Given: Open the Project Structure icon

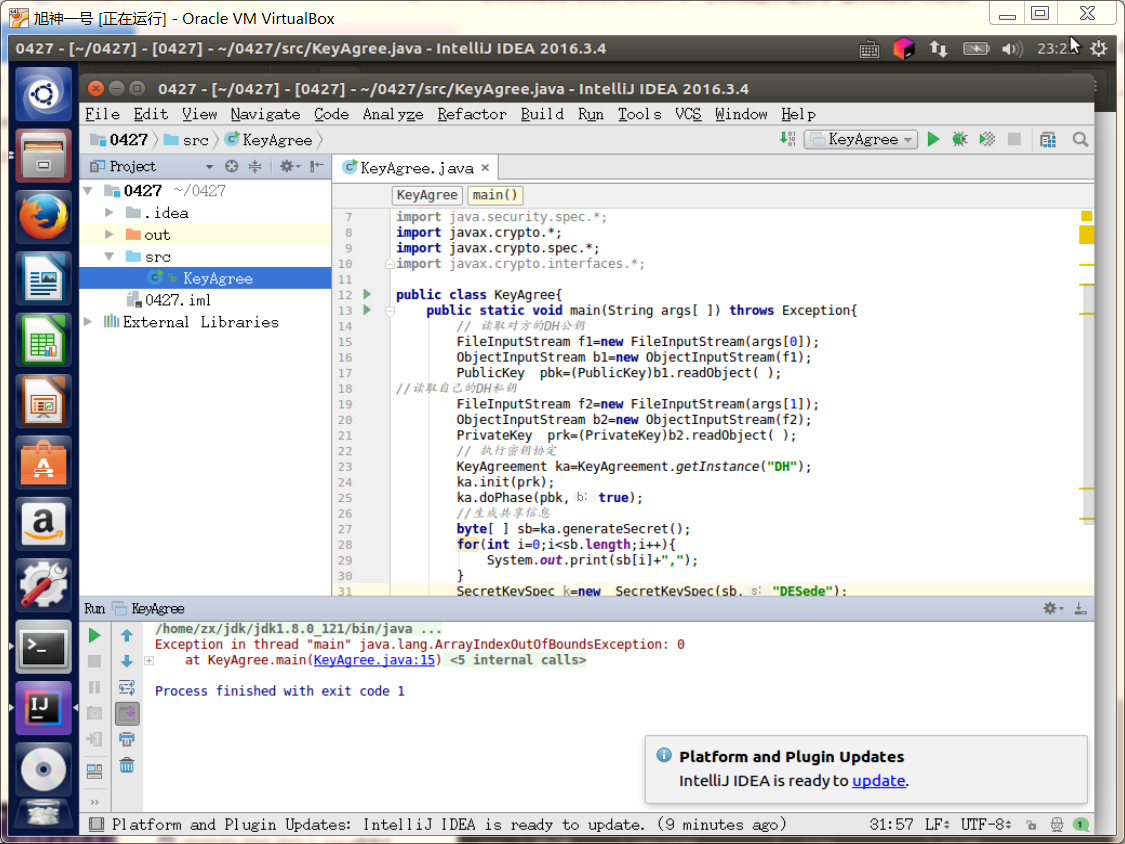Looking at the screenshot, I should (x=1048, y=139).
